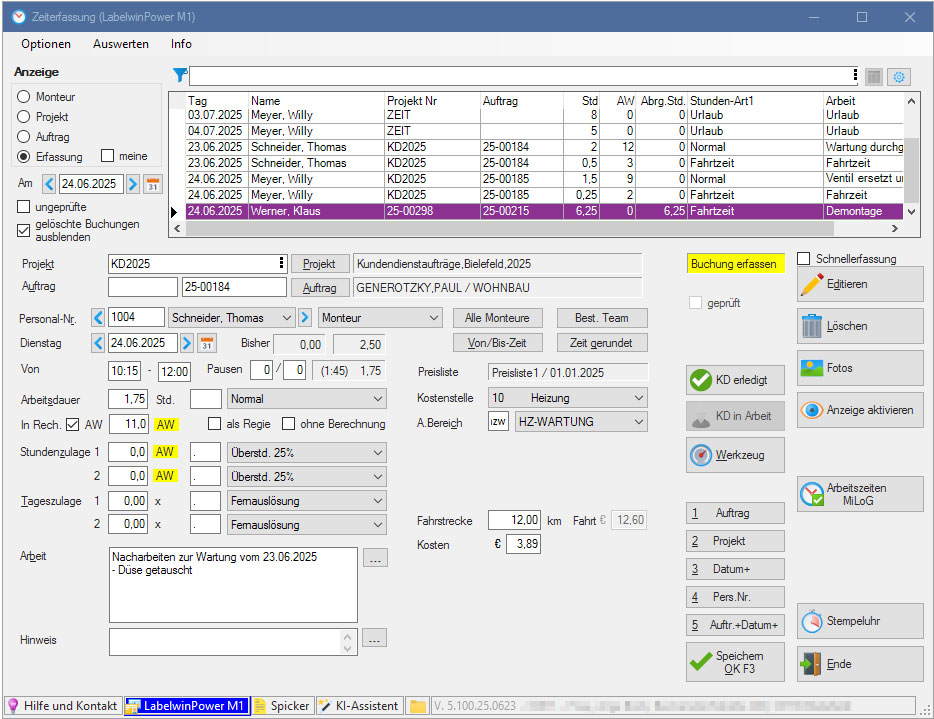Tick the ohne Berechnung checkbox

pos(289,424)
